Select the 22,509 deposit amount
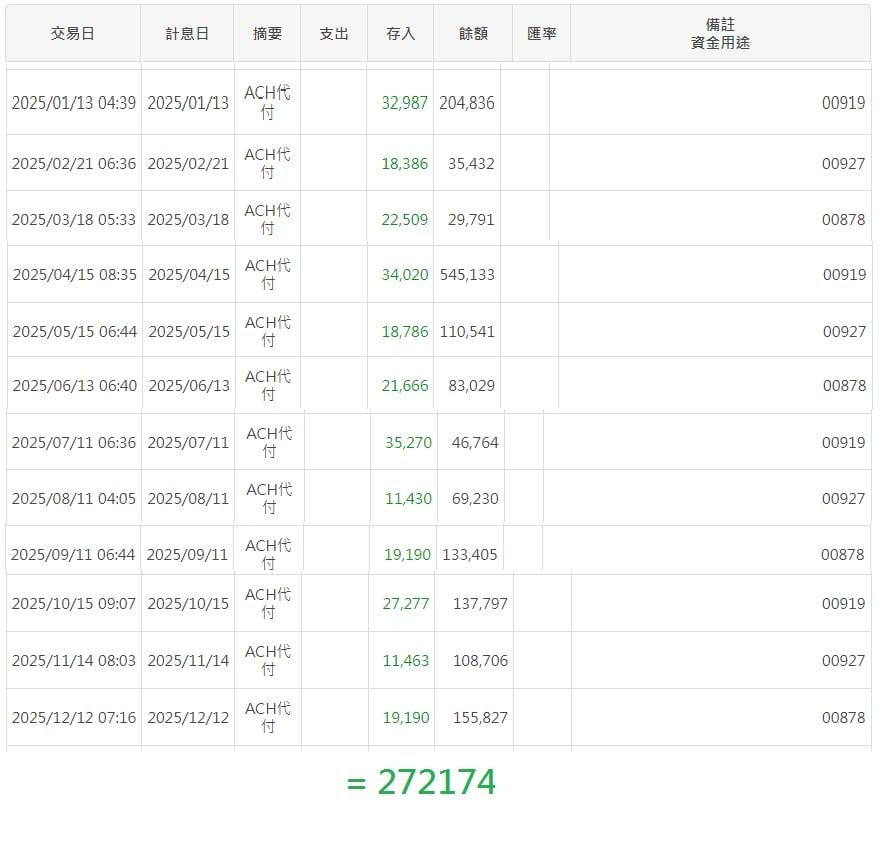The height and width of the screenshot is (849, 891). pos(404,220)
